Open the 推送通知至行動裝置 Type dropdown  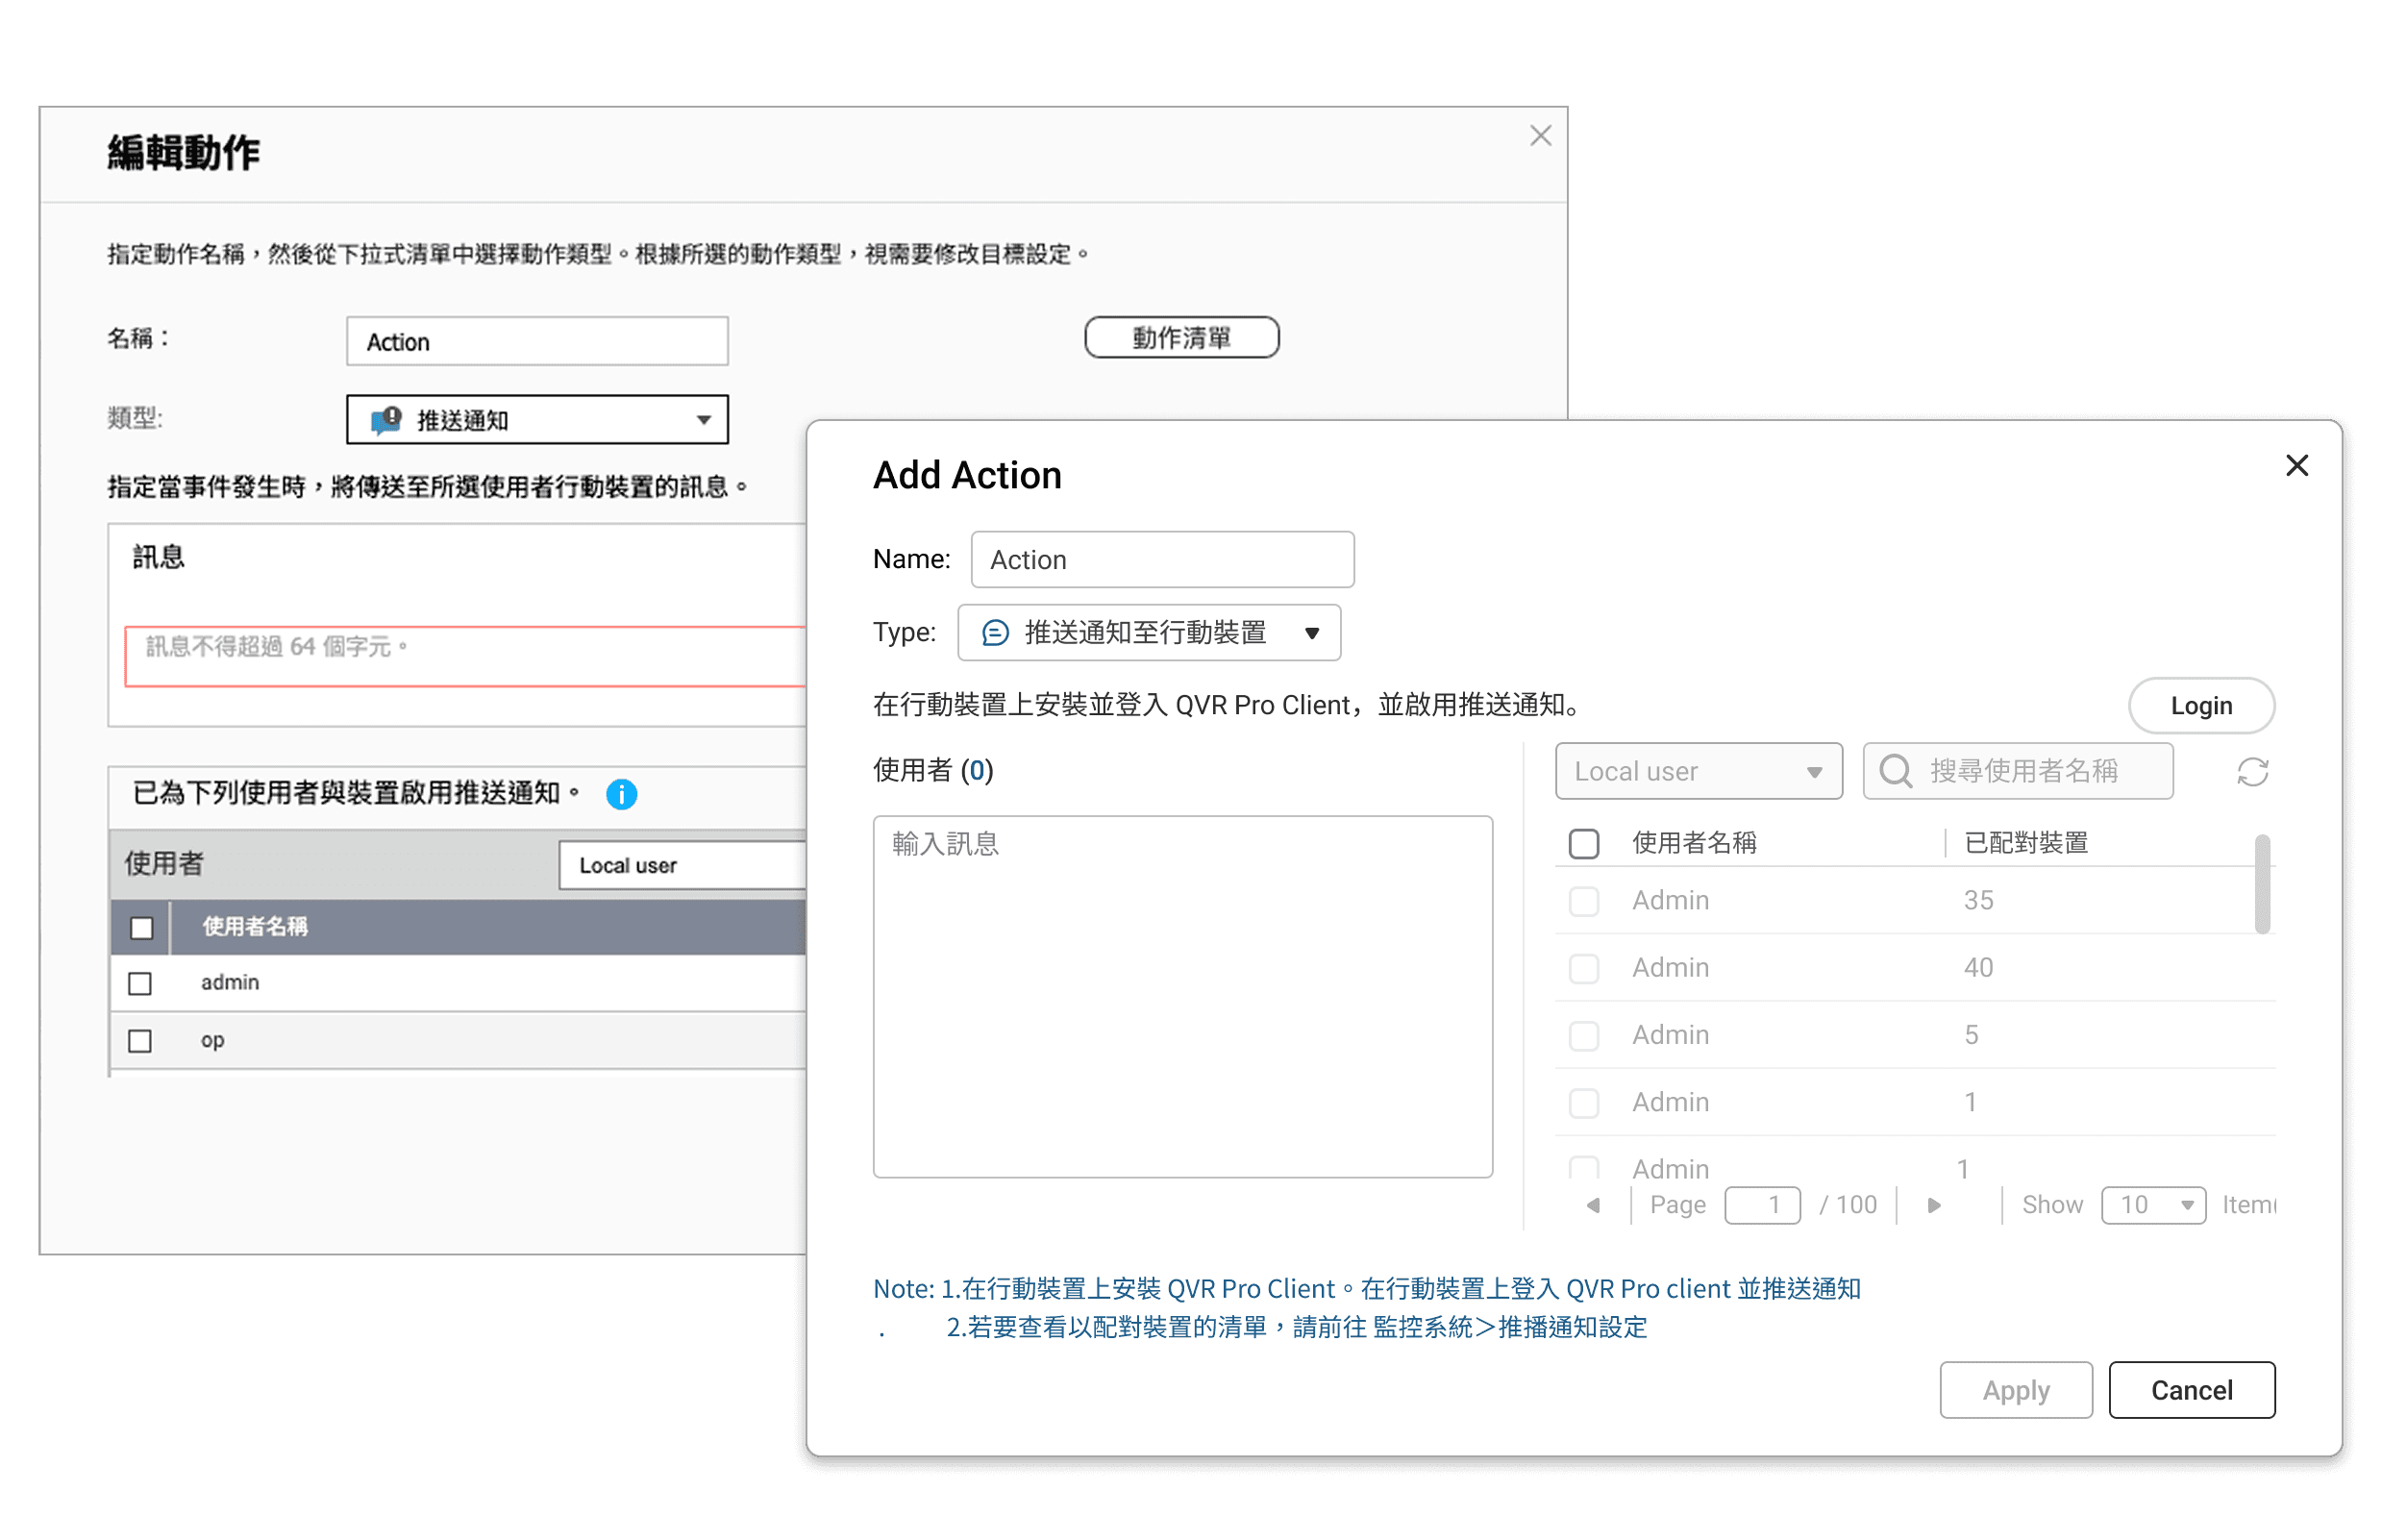1148,632
